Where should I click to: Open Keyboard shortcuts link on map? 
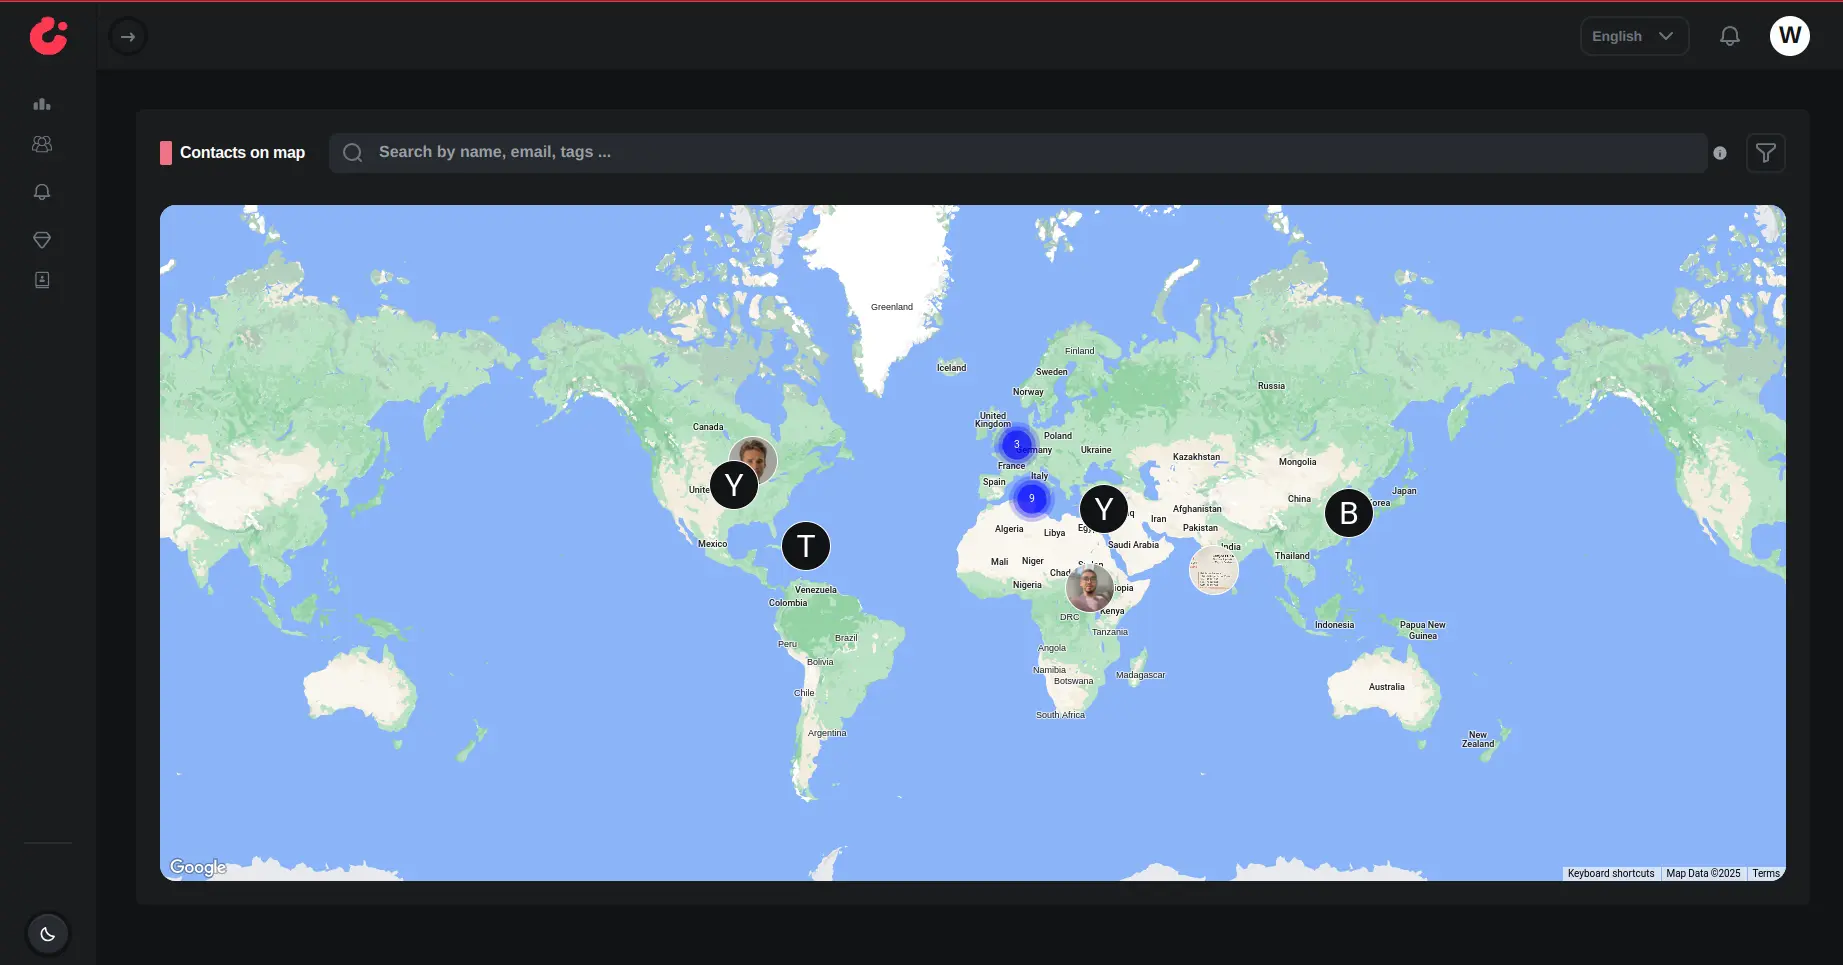(x=1611, y=873)
